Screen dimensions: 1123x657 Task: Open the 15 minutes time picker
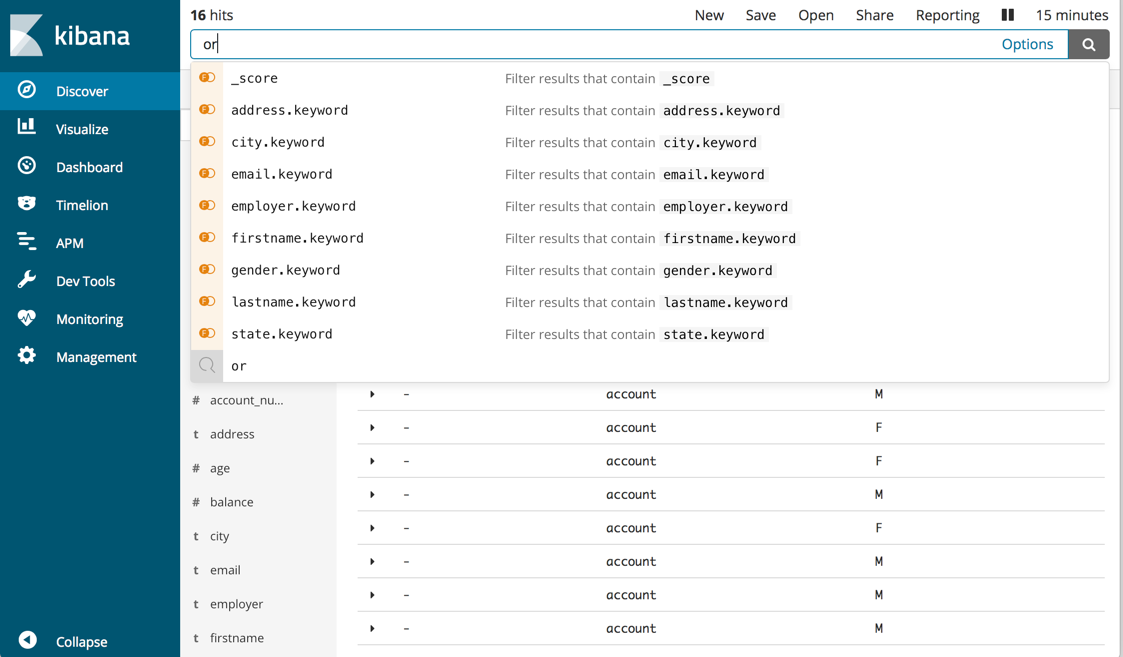click(x=1071, y=15)
